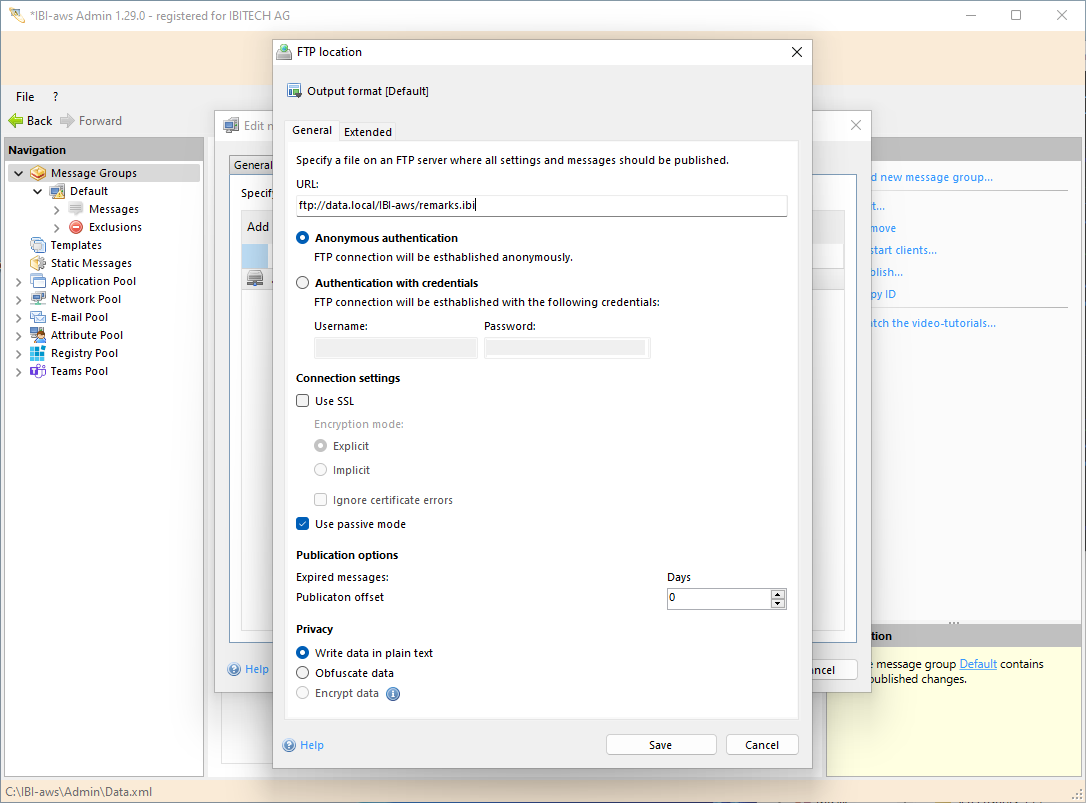Increase the Publication offset days value
This screenshot has width=1086, height=803.
tap(778, 594)
